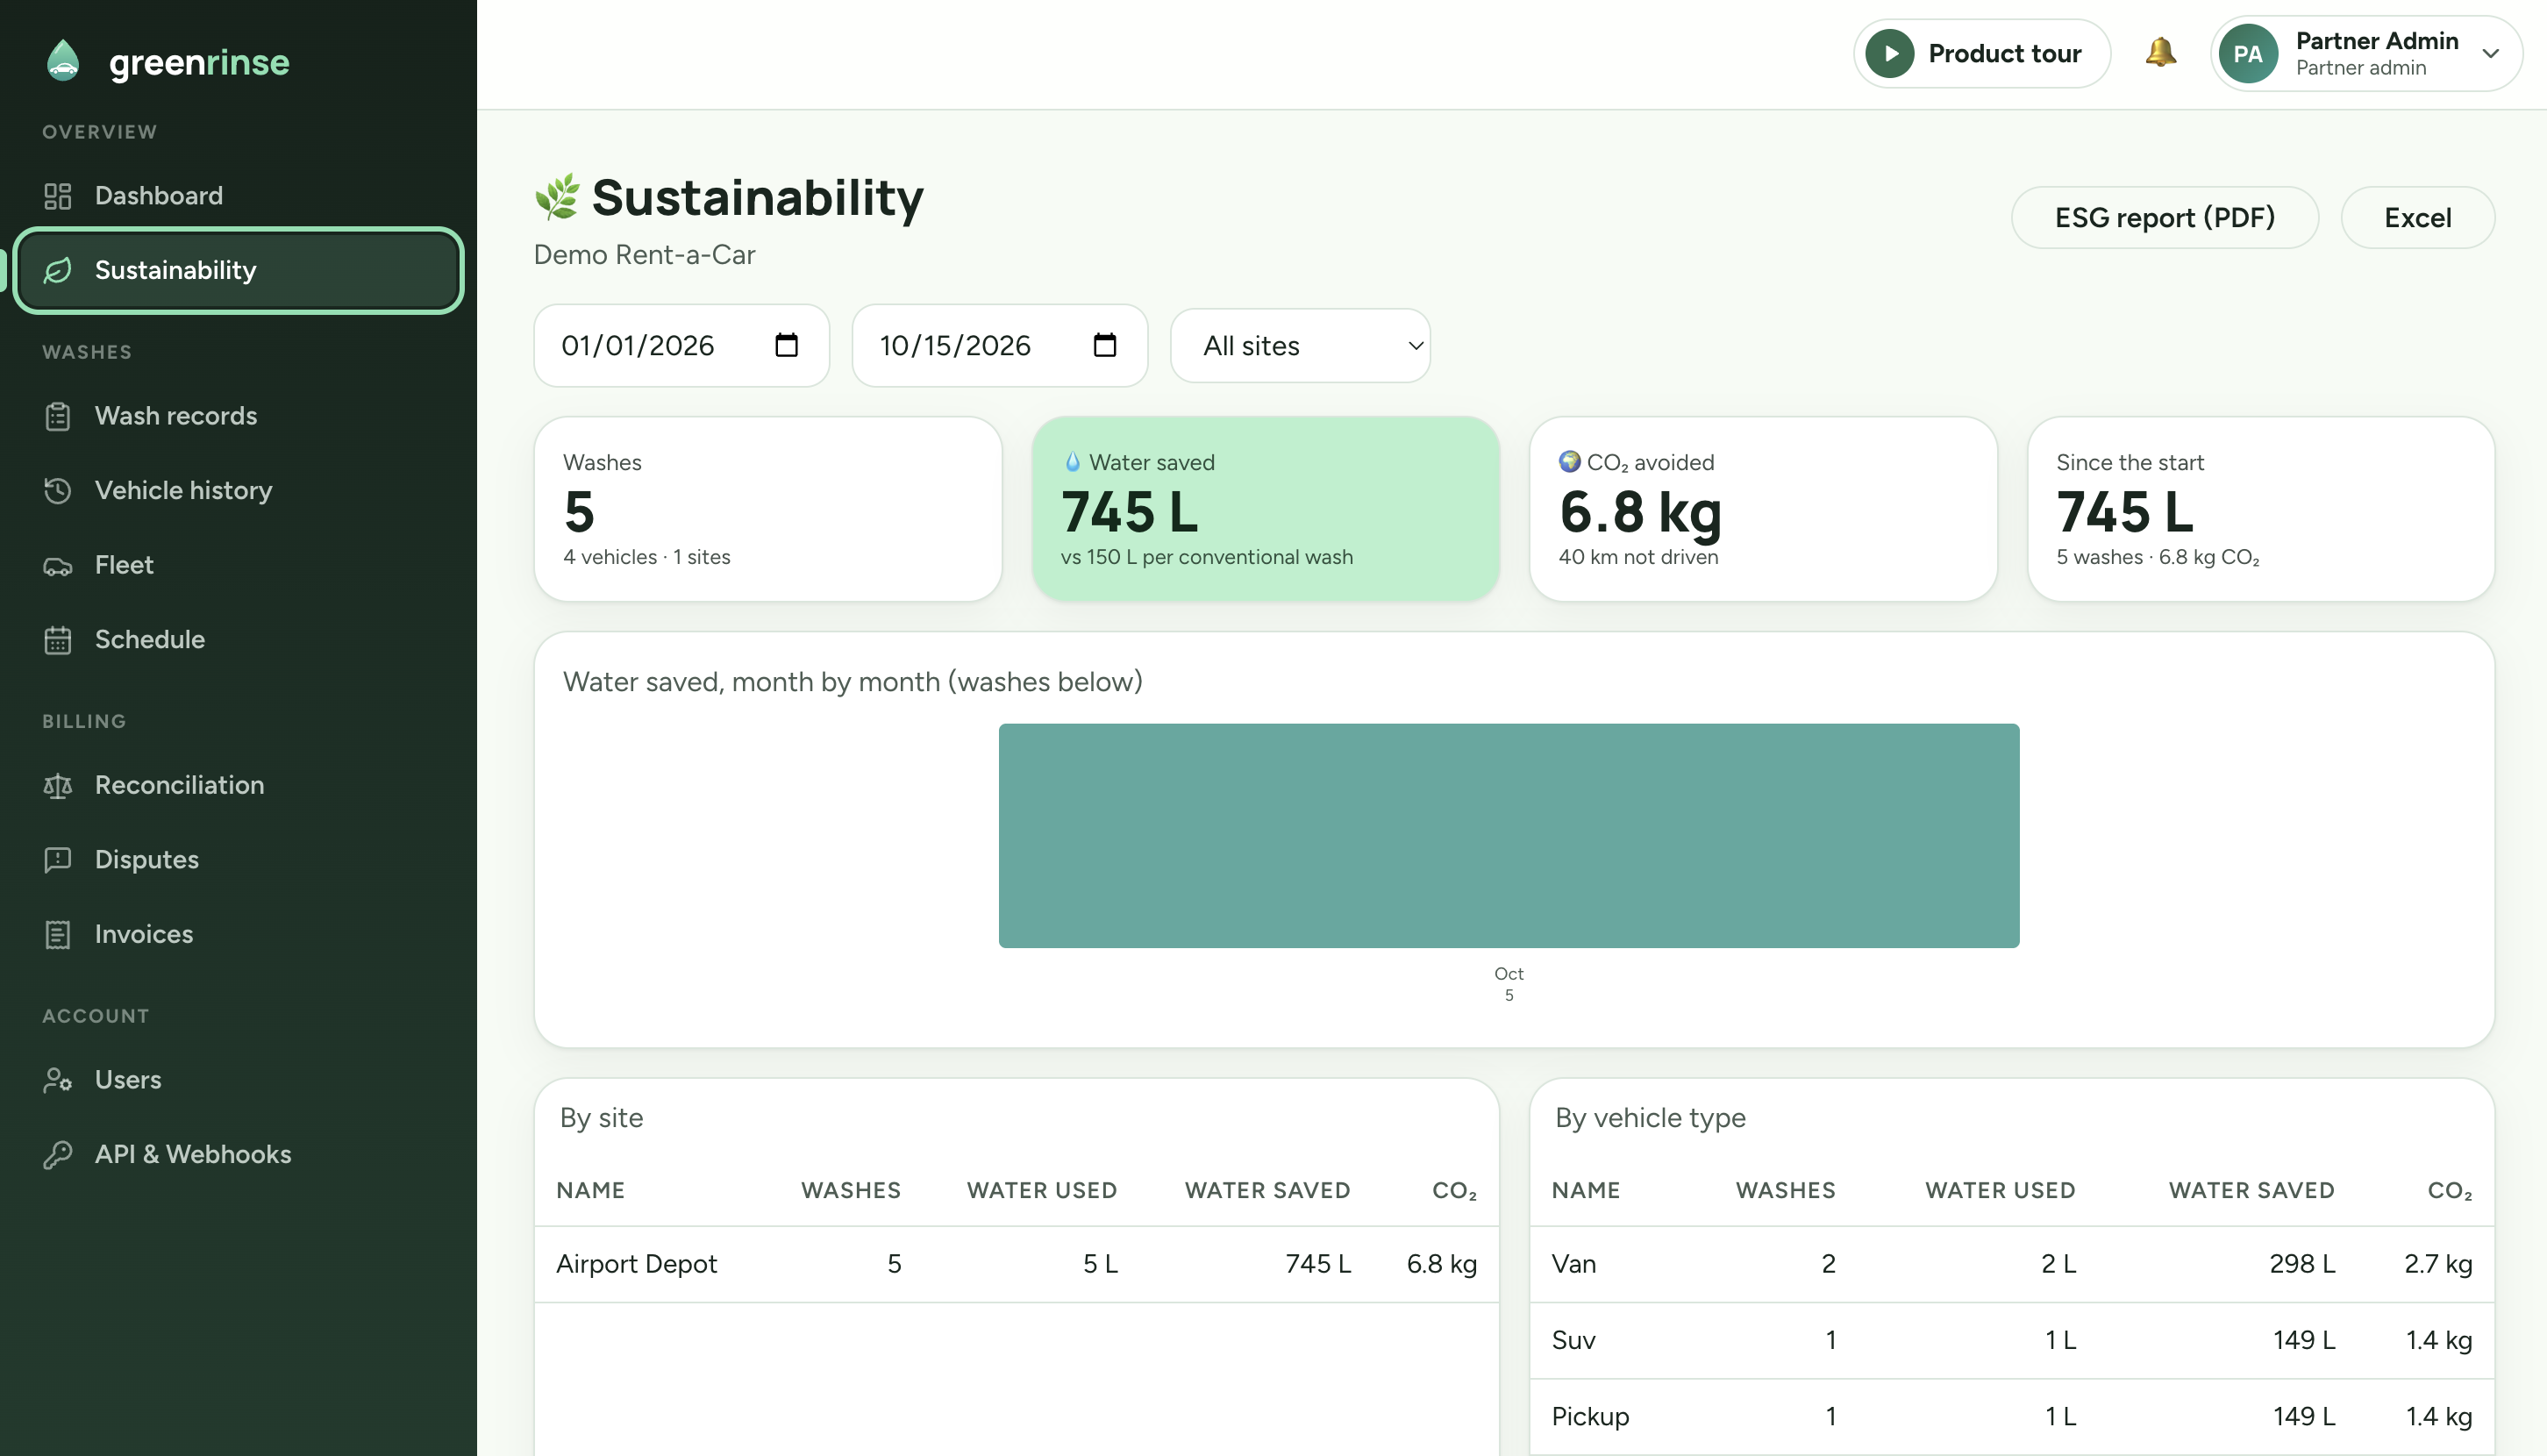Click the Vehicle history clock icon
The height and width of the screenshot is (1456, 2547).
pyautogui.click(x=58, y=490)
